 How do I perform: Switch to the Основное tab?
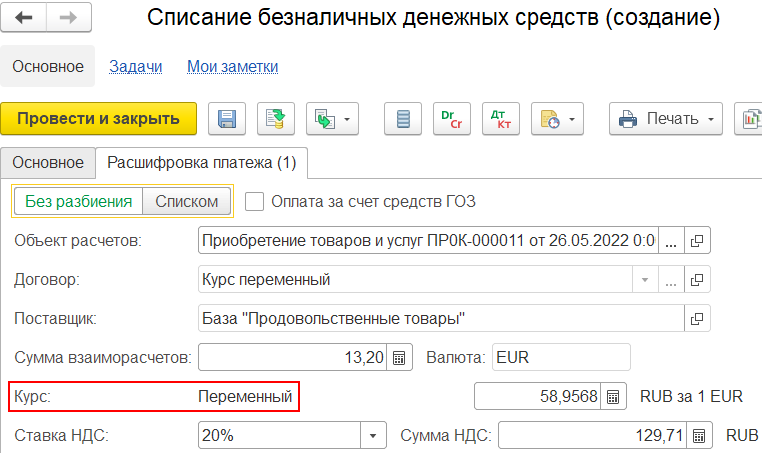[47, 162]
